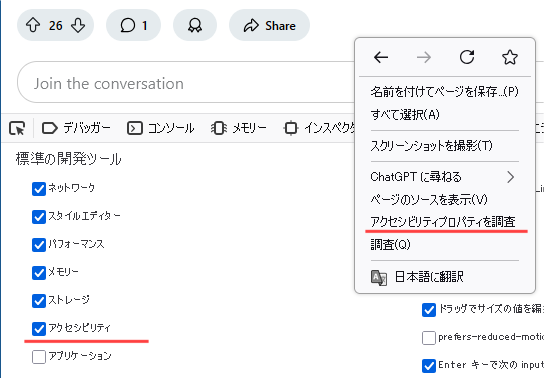
Task: Choose スクリーンショットを撮影(T) menu item
Action: pos(445,146)
